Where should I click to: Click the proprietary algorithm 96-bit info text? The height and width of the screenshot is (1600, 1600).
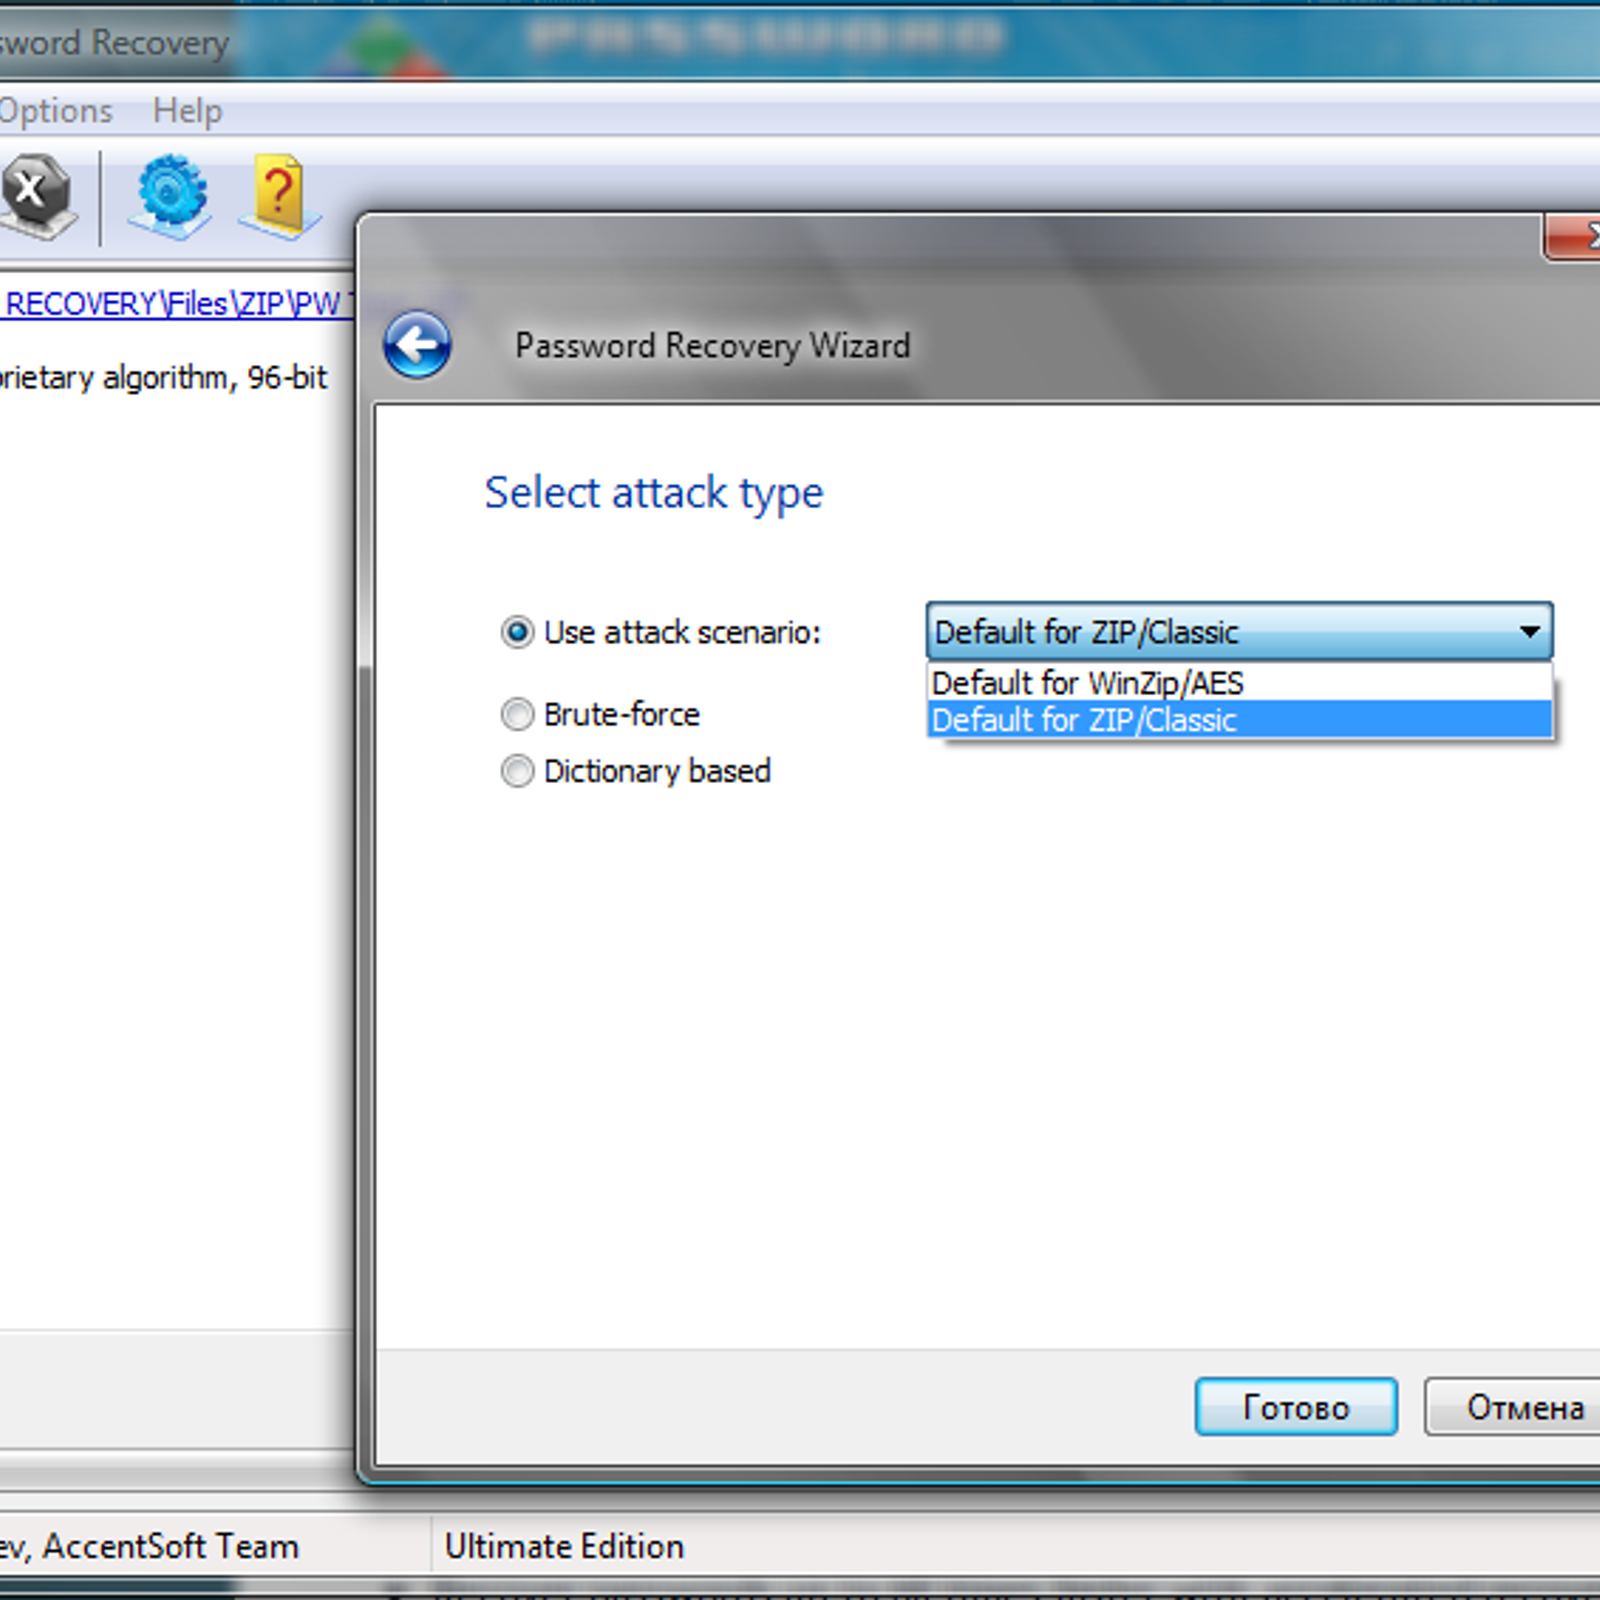point(164,377)
